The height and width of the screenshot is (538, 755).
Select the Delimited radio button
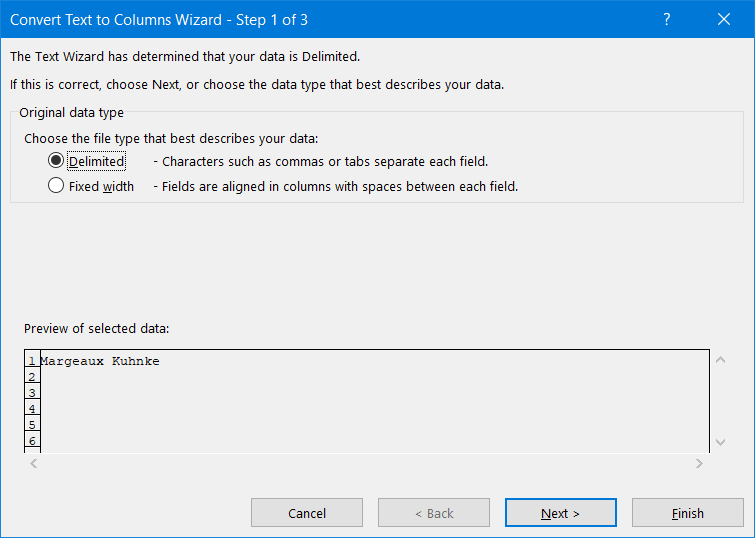56,161
